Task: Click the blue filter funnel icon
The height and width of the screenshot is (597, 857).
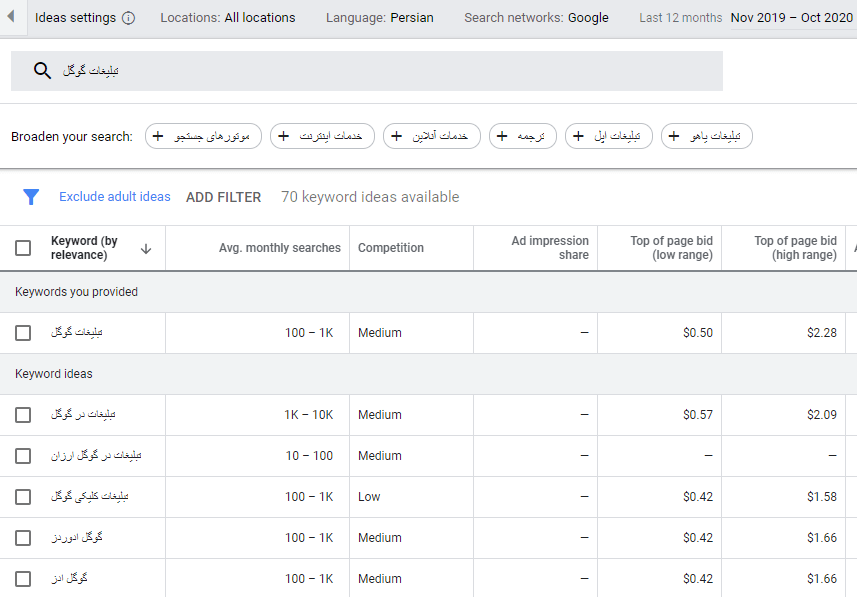Action: click(x=31, y=197)
